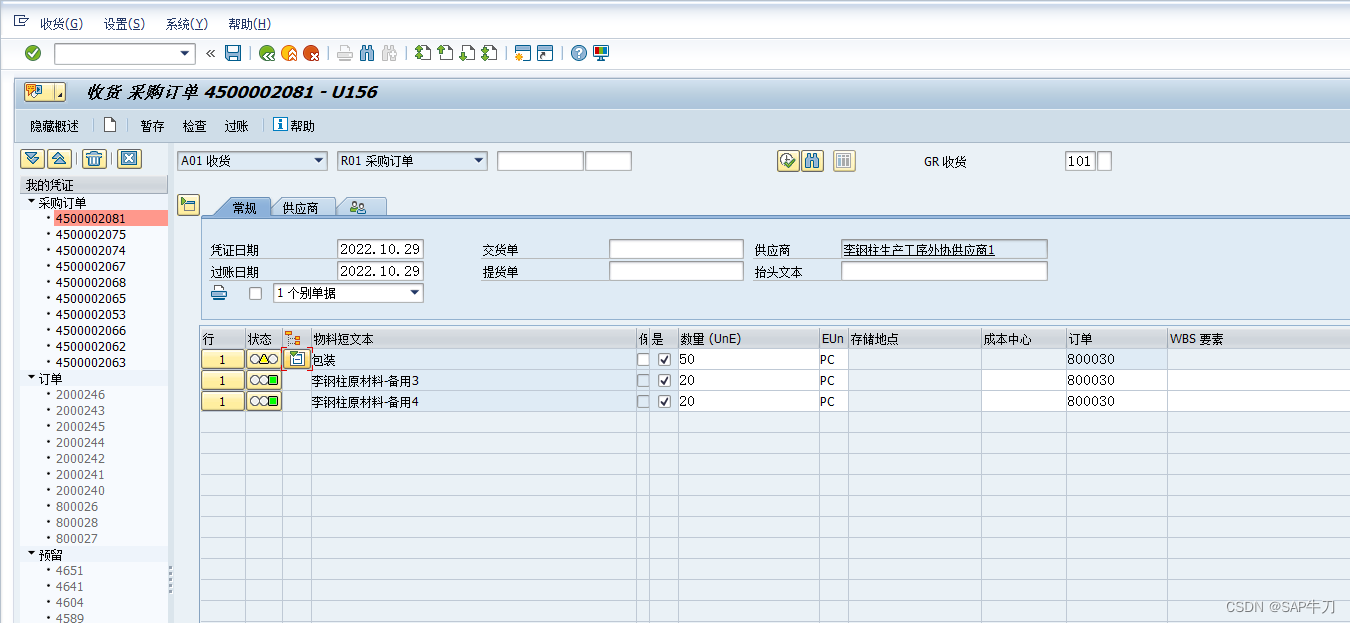Image resolution: width=1350 pixels, height=623 pixels.
Task: Click the 隐藏概述 button
Action: click(x=54, y=126)
